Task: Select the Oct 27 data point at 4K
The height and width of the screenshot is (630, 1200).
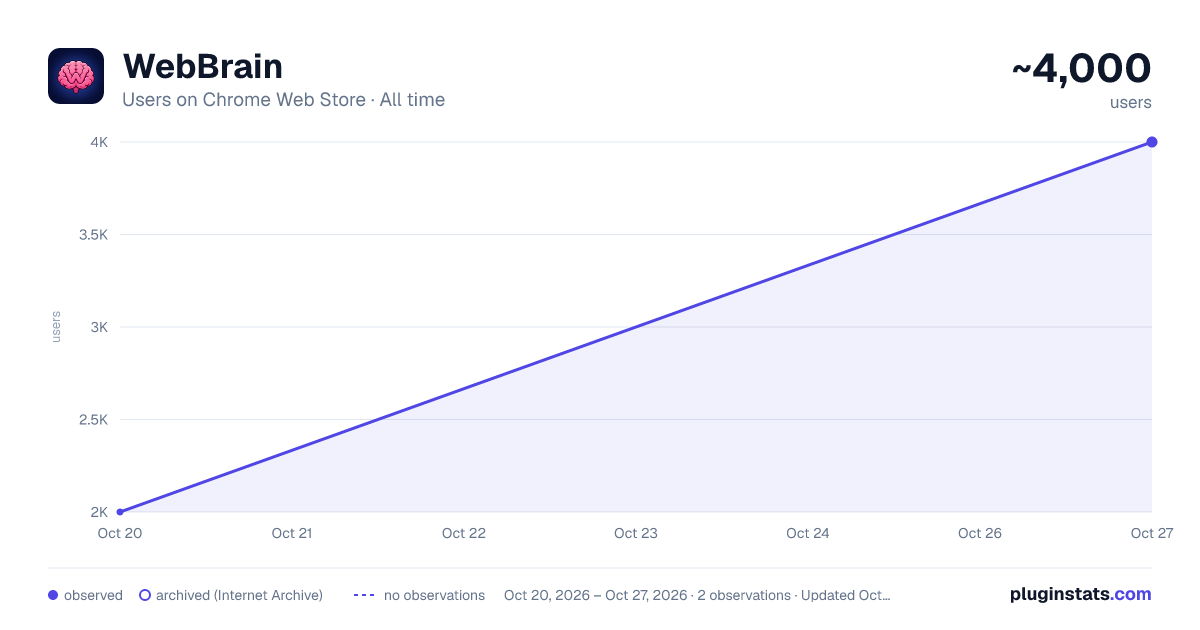Action: pyautogui.click(x=1152, y=142)
